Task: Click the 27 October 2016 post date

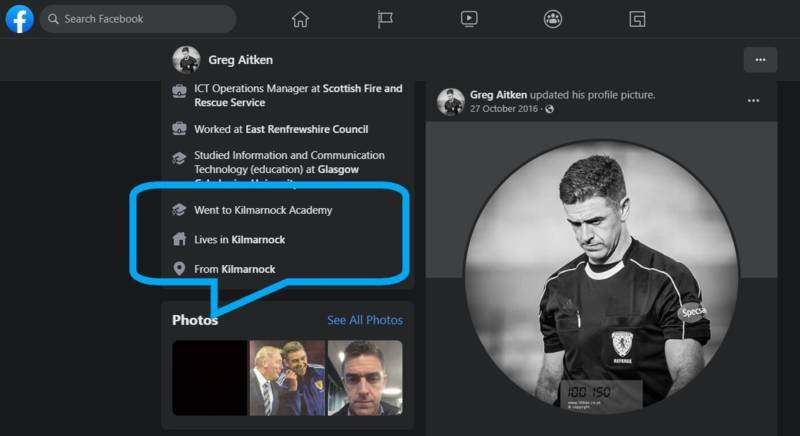Action: [504, 109]
